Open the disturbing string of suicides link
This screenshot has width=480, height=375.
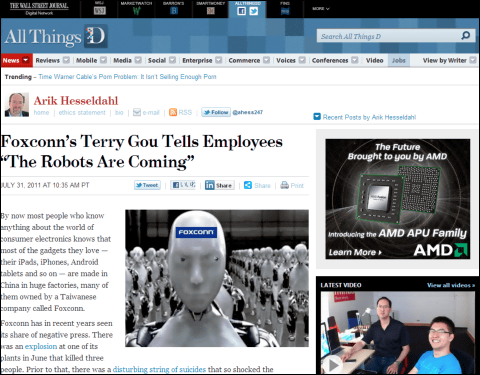click(159, 369)
